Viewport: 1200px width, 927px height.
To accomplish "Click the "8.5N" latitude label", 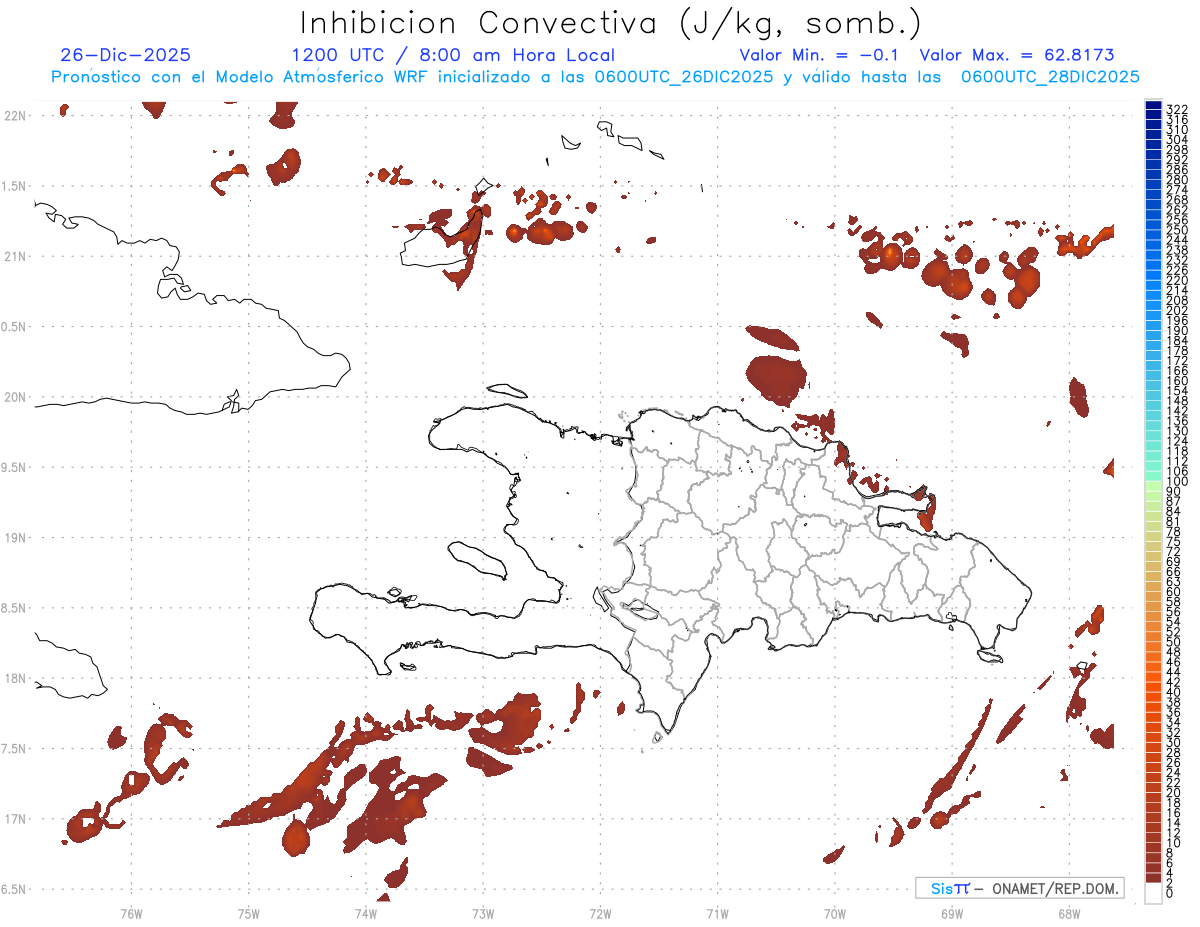I will point(14,608).
